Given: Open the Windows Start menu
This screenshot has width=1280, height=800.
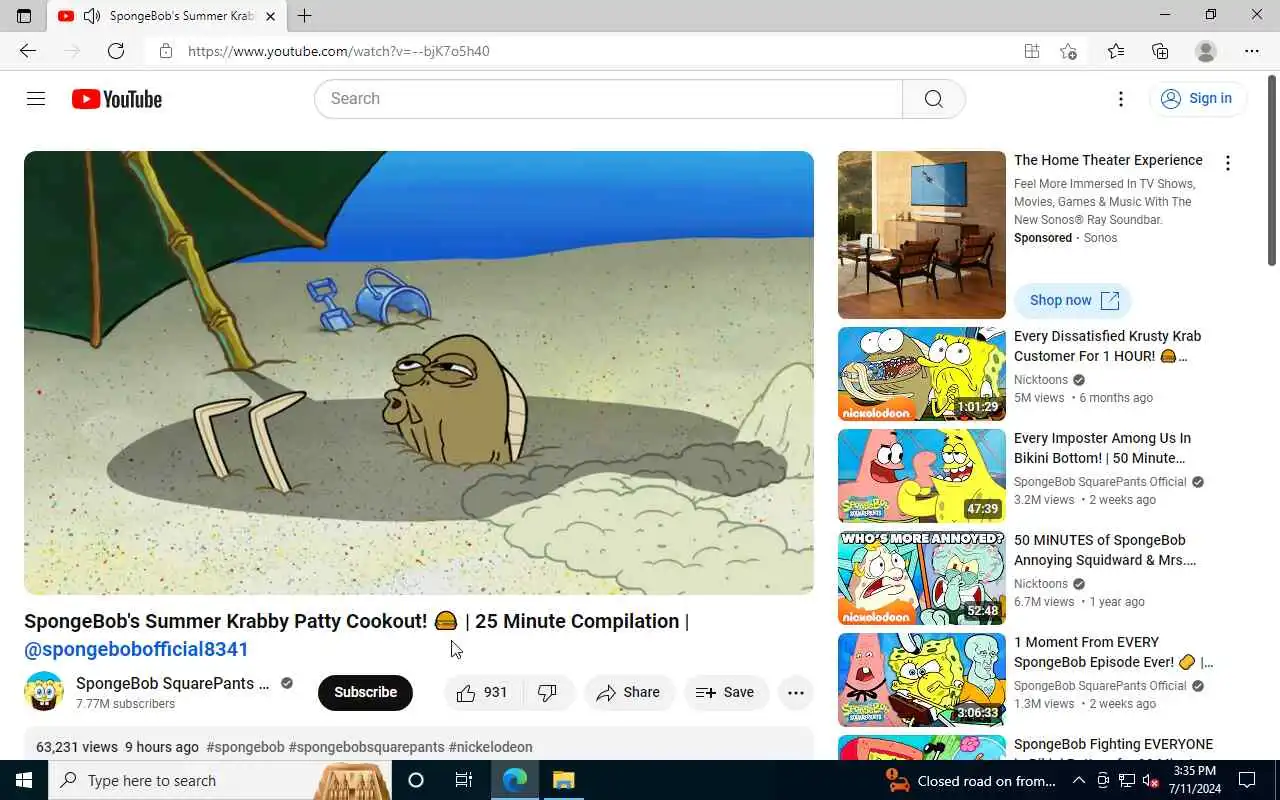Looking at the screenshot, I should 24,780.
